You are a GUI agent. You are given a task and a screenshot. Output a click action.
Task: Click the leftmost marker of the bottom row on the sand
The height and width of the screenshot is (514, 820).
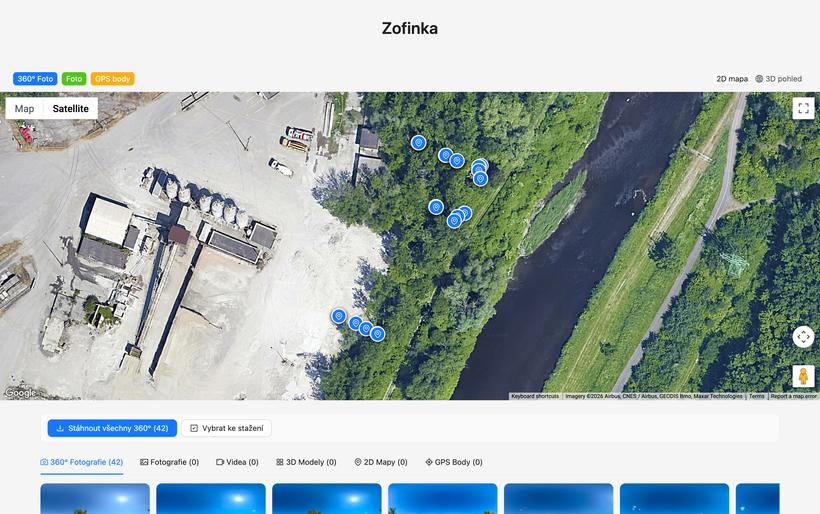[x=339, y=316]
